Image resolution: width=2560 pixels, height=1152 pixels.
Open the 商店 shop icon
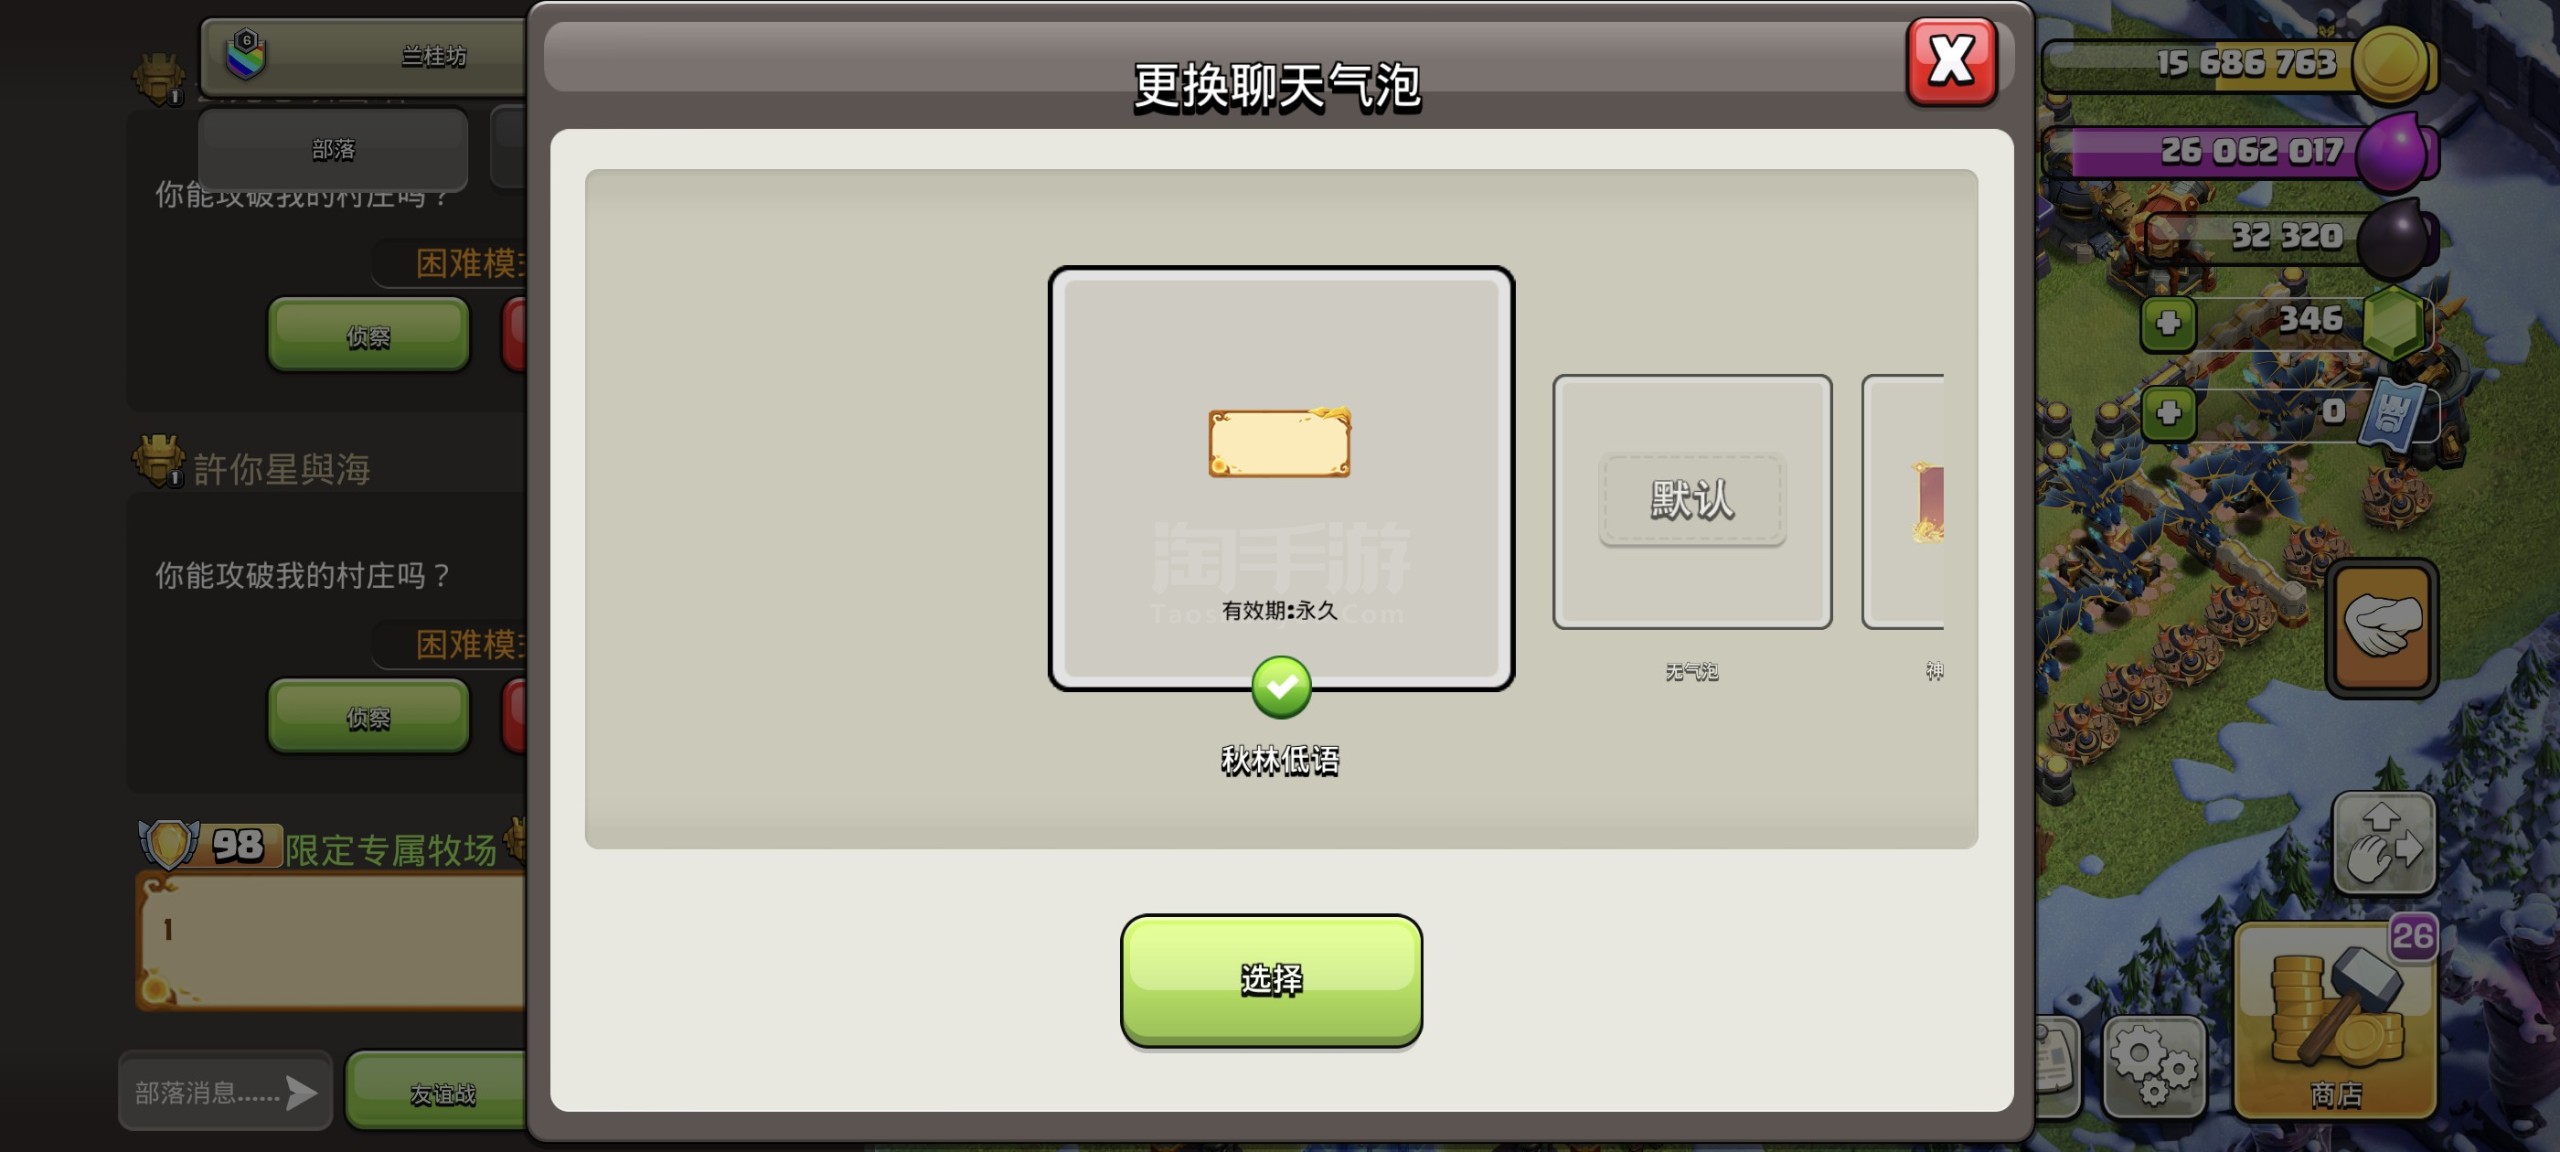point(2336,1020)
